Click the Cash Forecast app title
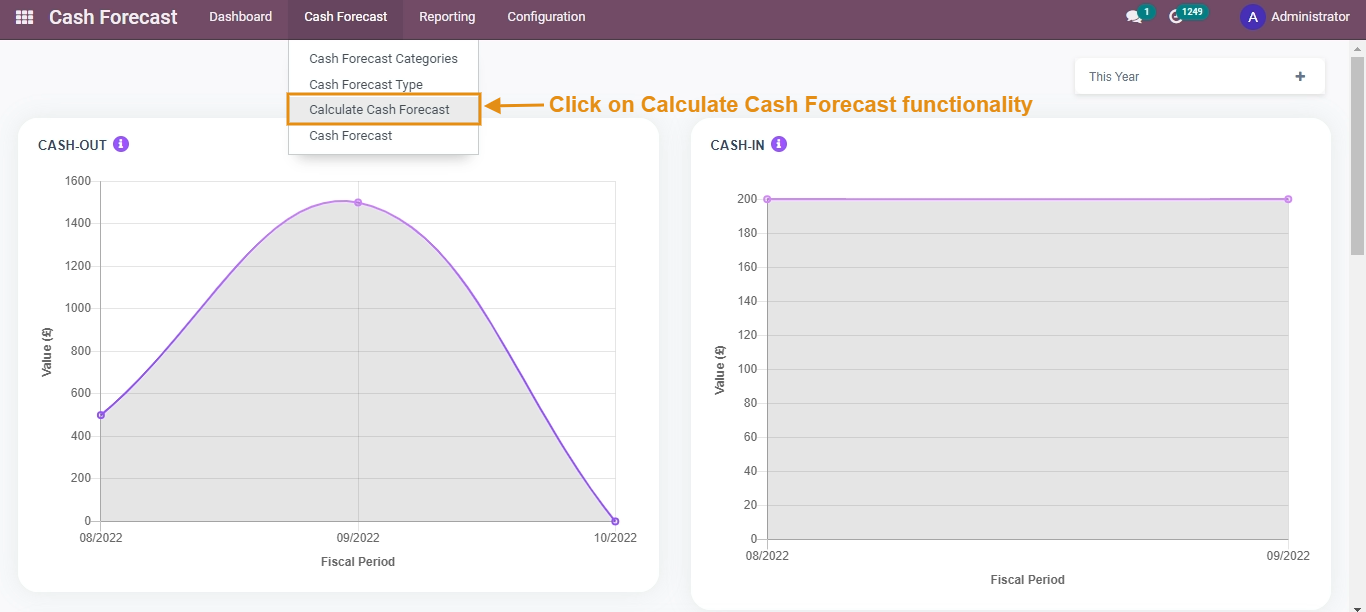The width and height of the screenshot is (1366, 612). click(113, 17)
